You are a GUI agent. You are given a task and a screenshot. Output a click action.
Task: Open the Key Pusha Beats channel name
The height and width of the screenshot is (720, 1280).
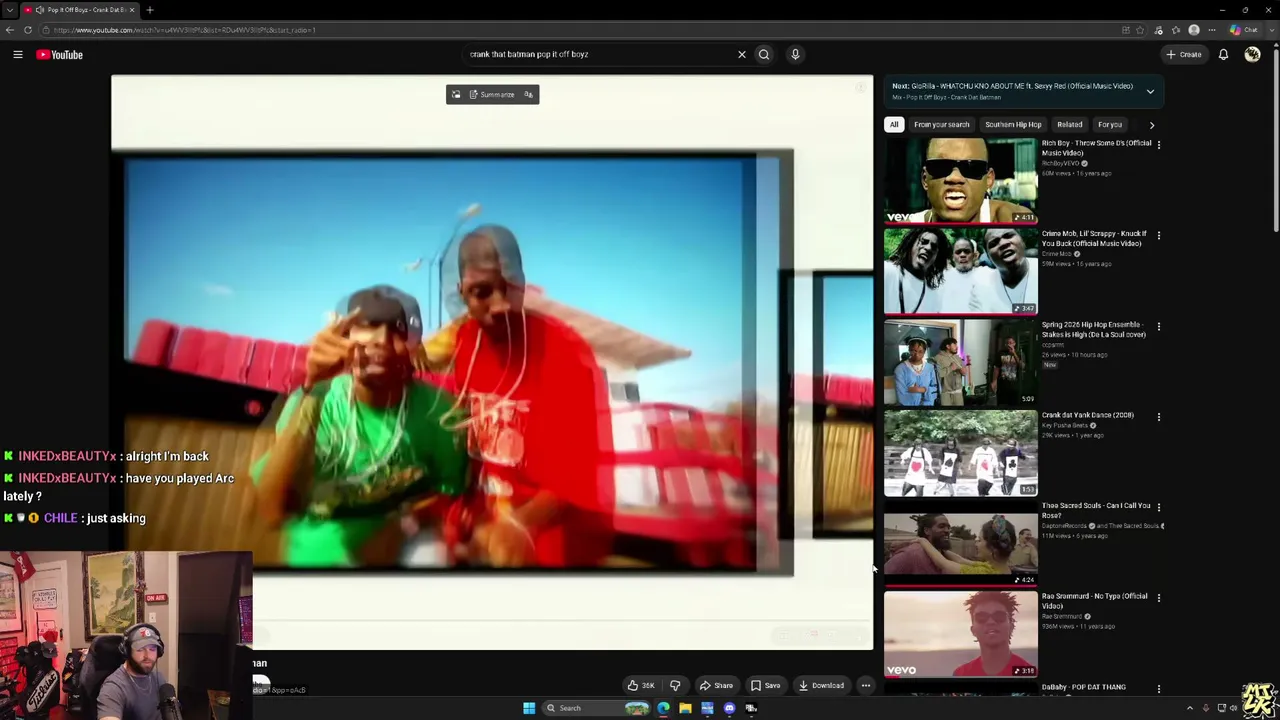point(1065,425)
